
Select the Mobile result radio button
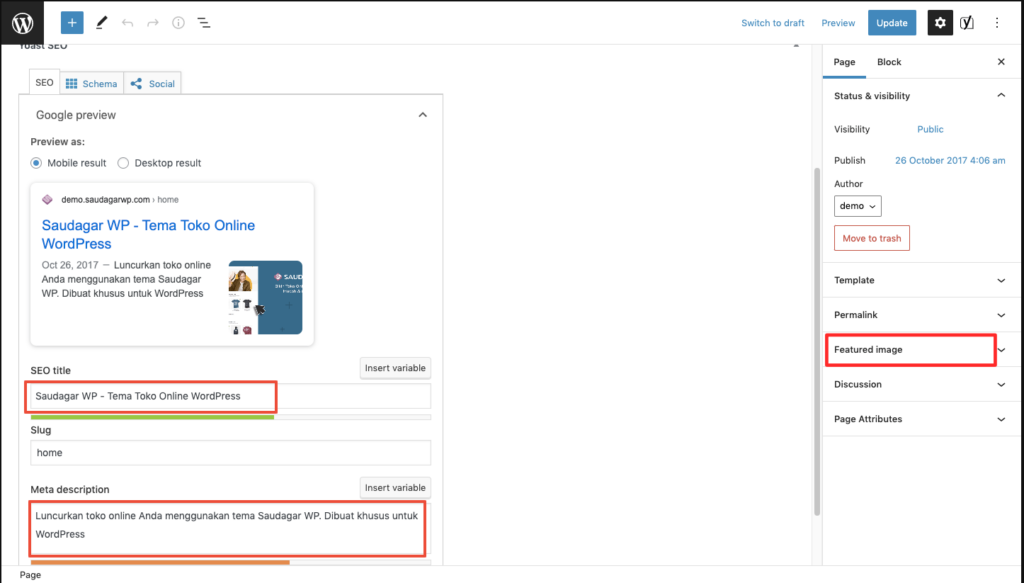(x=37, y=163)
